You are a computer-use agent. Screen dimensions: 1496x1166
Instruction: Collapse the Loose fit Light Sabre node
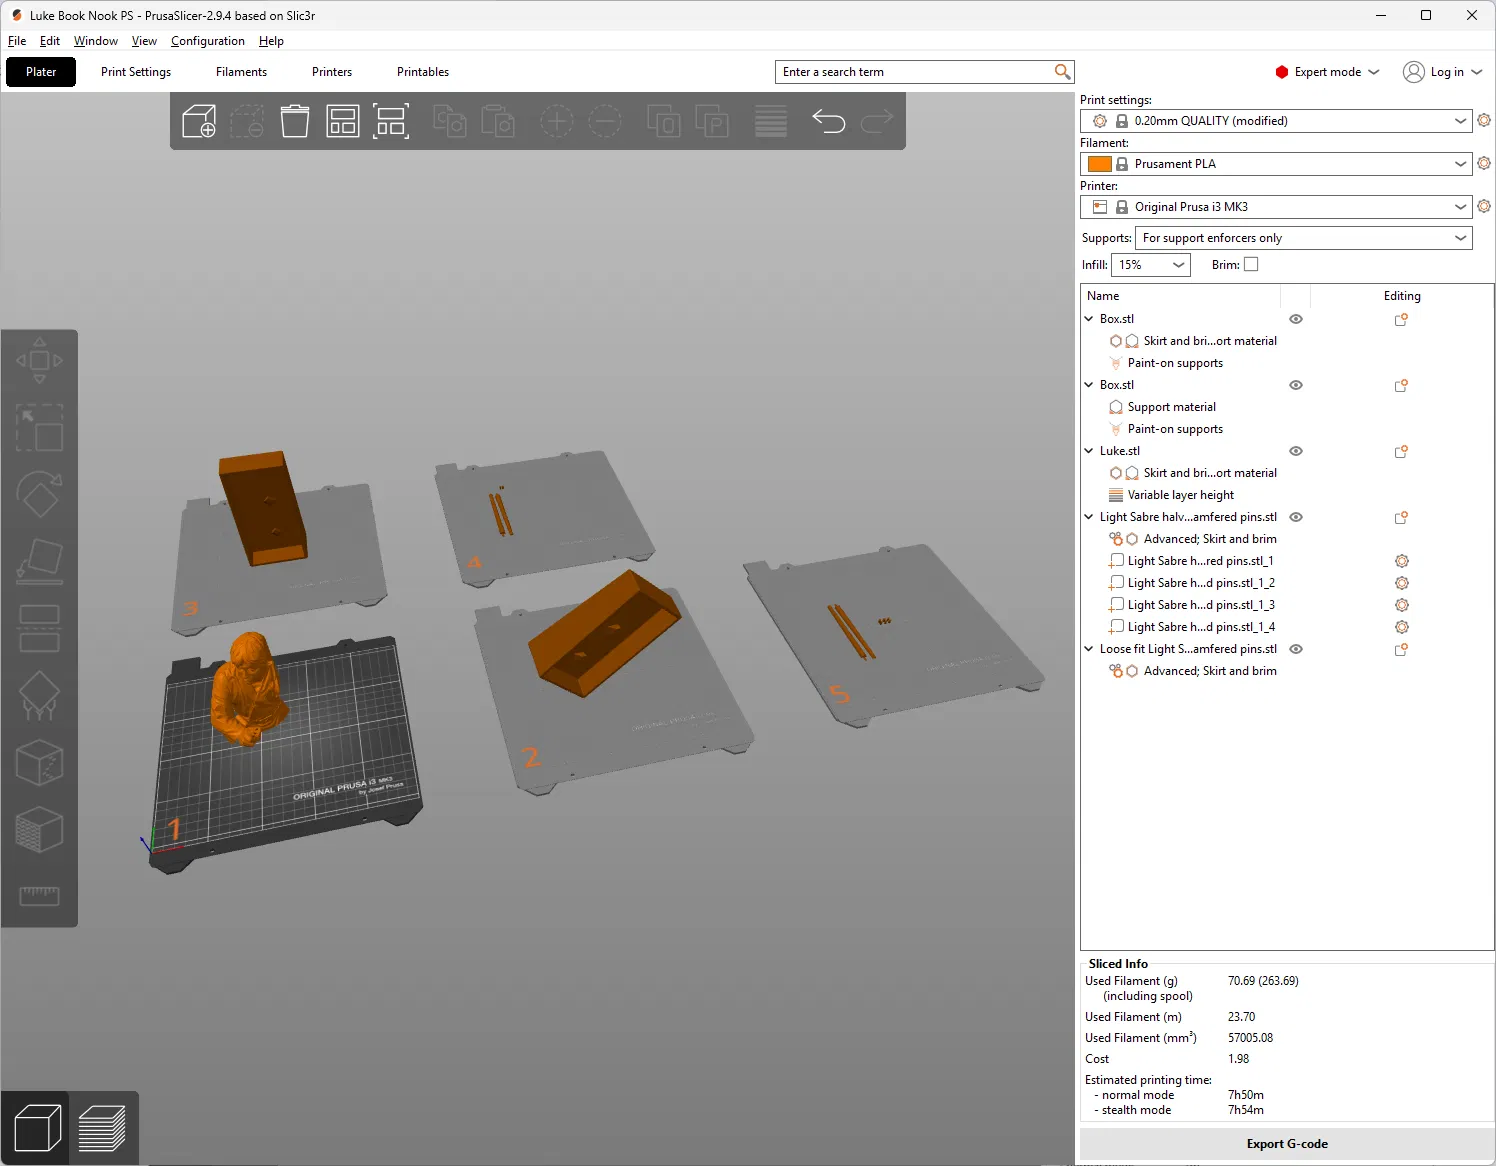1089,649
